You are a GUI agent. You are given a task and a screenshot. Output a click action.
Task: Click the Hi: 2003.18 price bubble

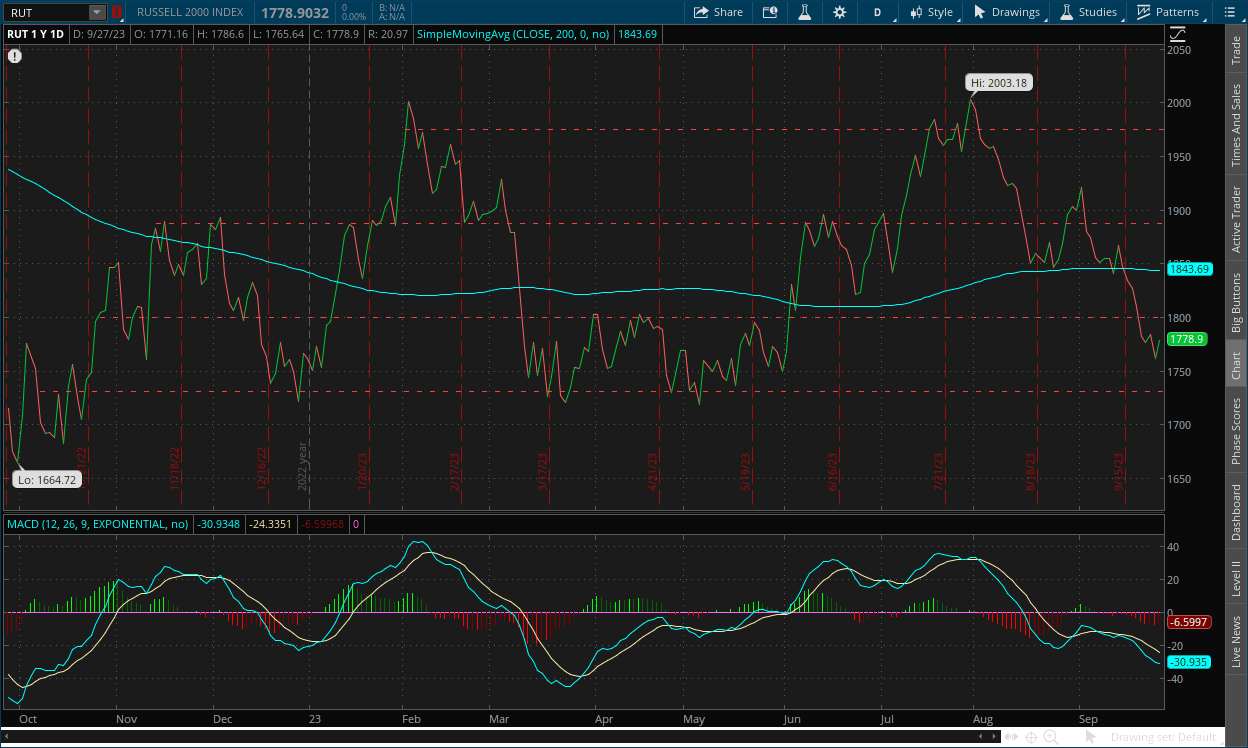coord(999,82)
